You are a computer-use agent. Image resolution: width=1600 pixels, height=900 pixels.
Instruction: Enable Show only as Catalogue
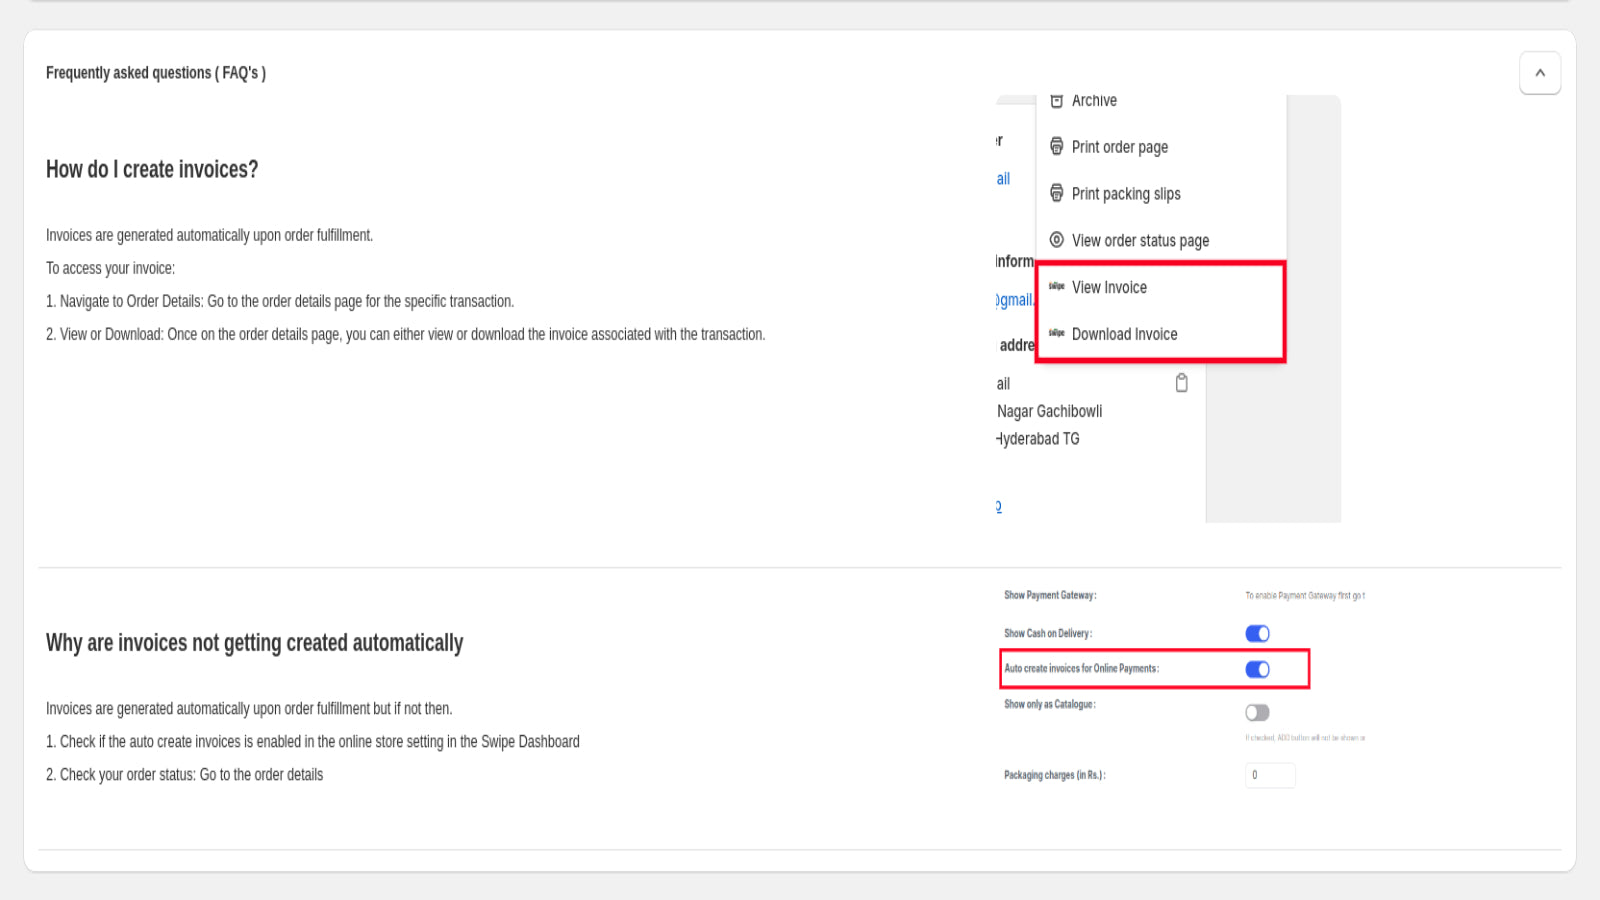tap(1257, 712)
